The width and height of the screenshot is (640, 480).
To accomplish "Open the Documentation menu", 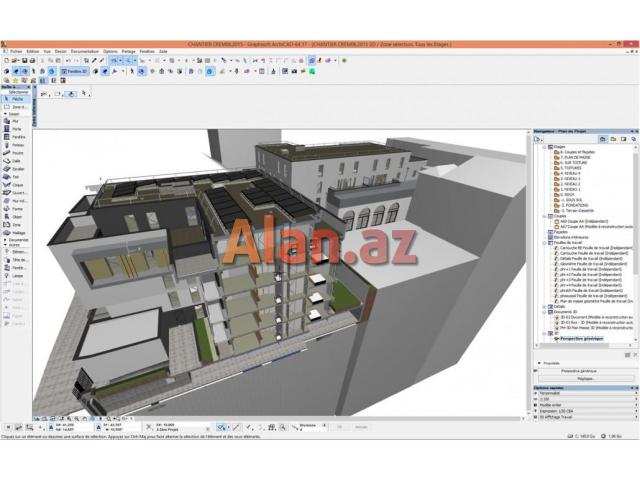I will pos(85,51).
